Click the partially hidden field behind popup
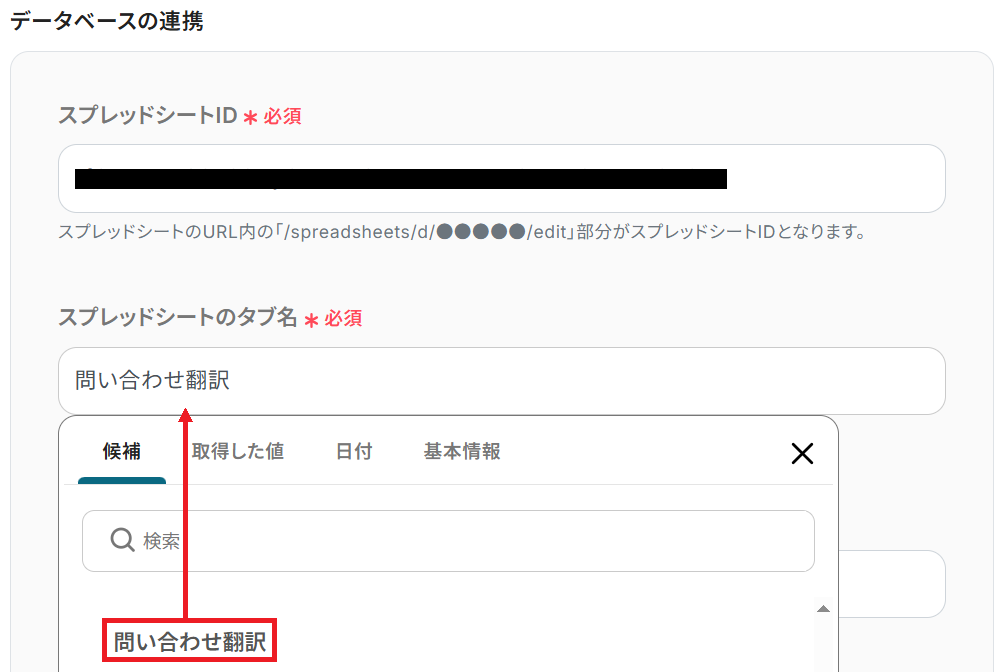 [x=892, y=584]
